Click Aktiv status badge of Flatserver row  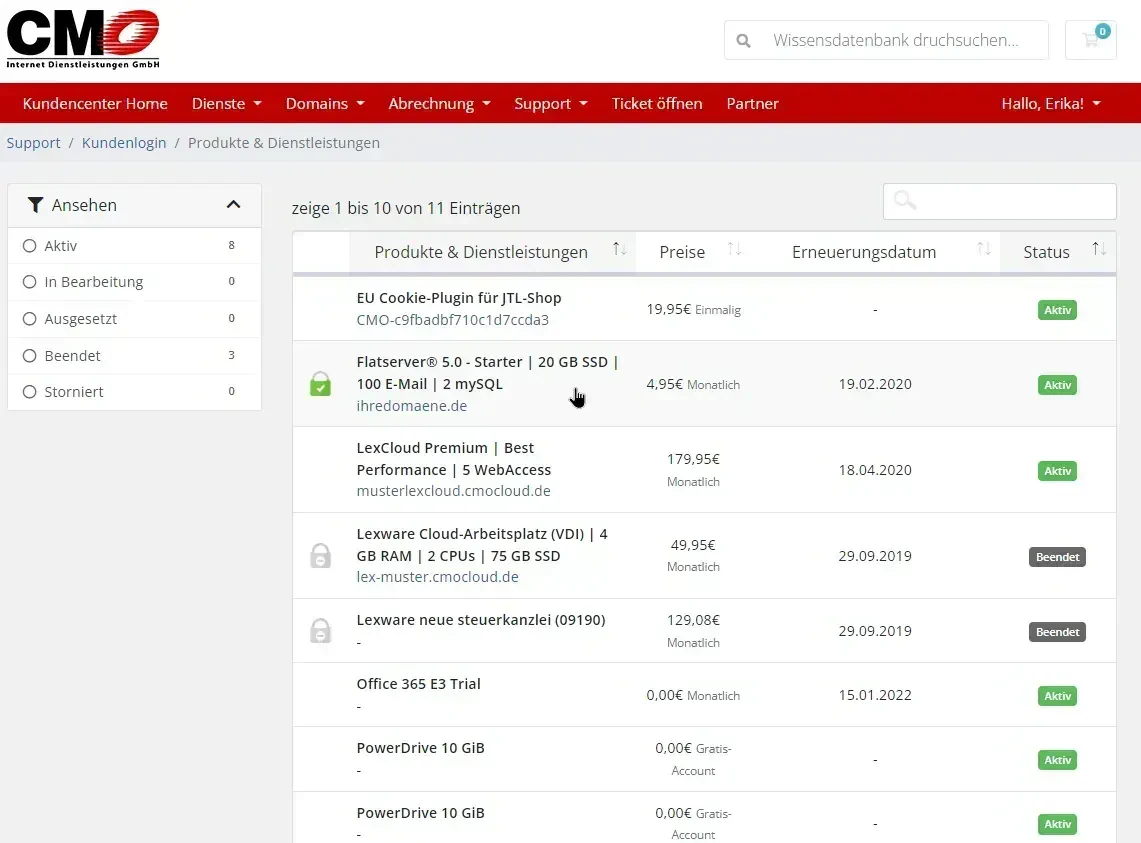[x=1057, y=385]
